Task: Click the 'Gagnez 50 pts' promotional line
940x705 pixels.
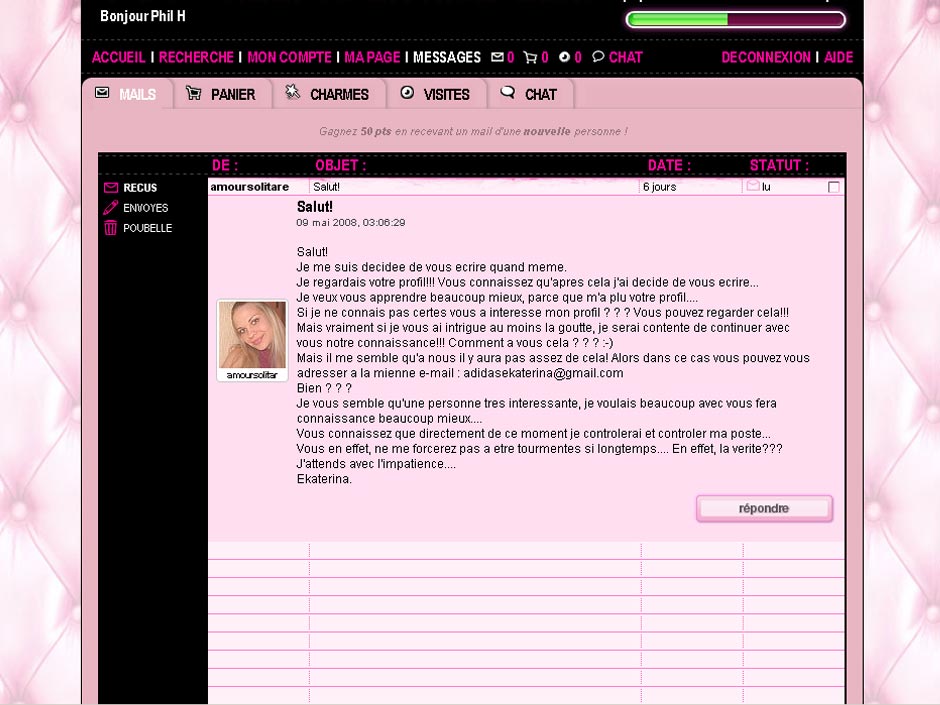Action: pos(474,131)
